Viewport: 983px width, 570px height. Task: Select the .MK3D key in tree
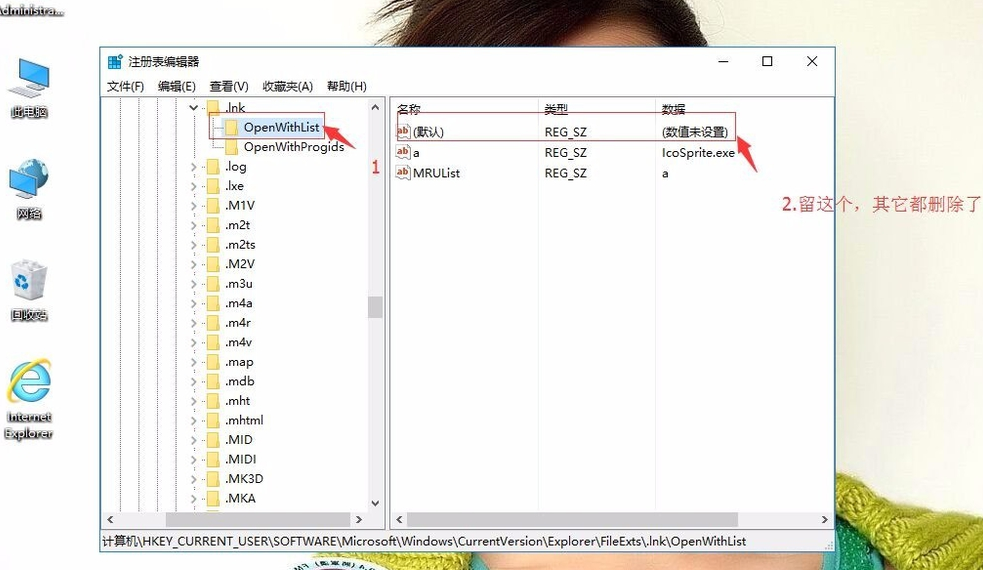(x=244, y=478)
